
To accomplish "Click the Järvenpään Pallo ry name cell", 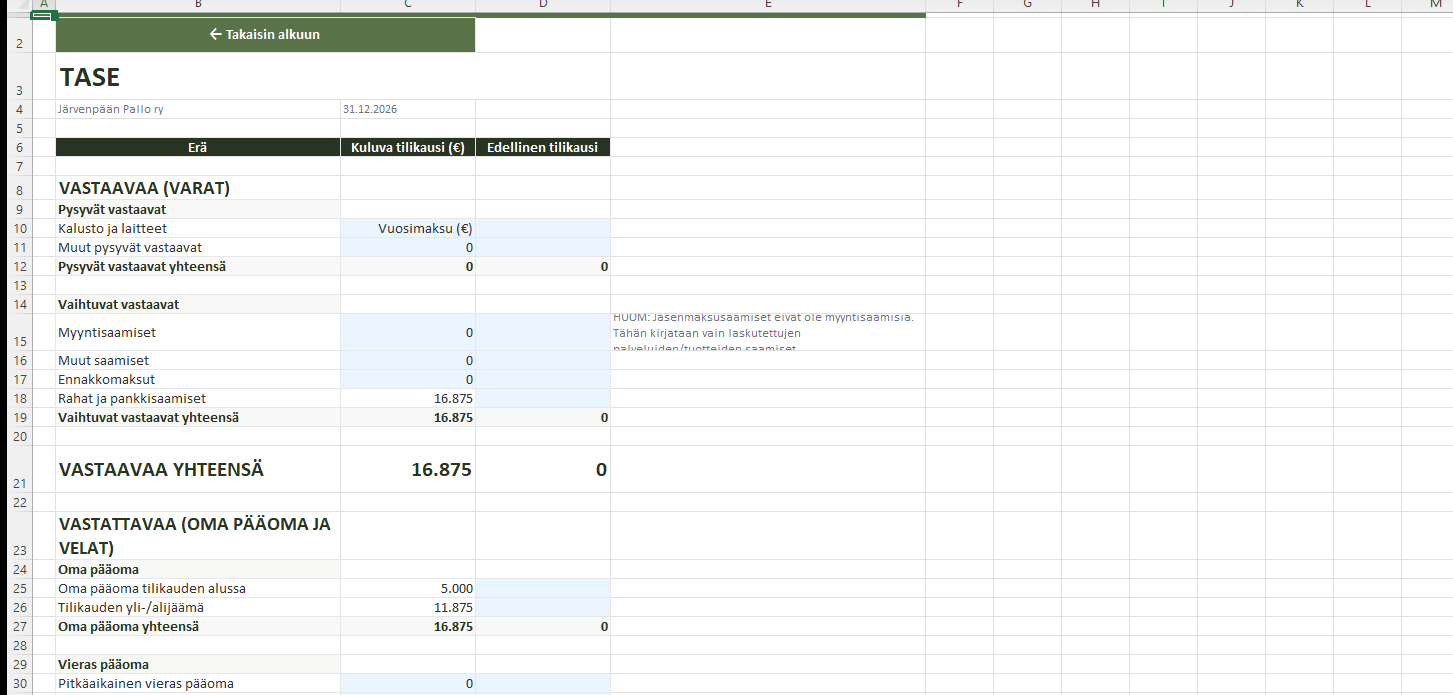I will [198, 109].
